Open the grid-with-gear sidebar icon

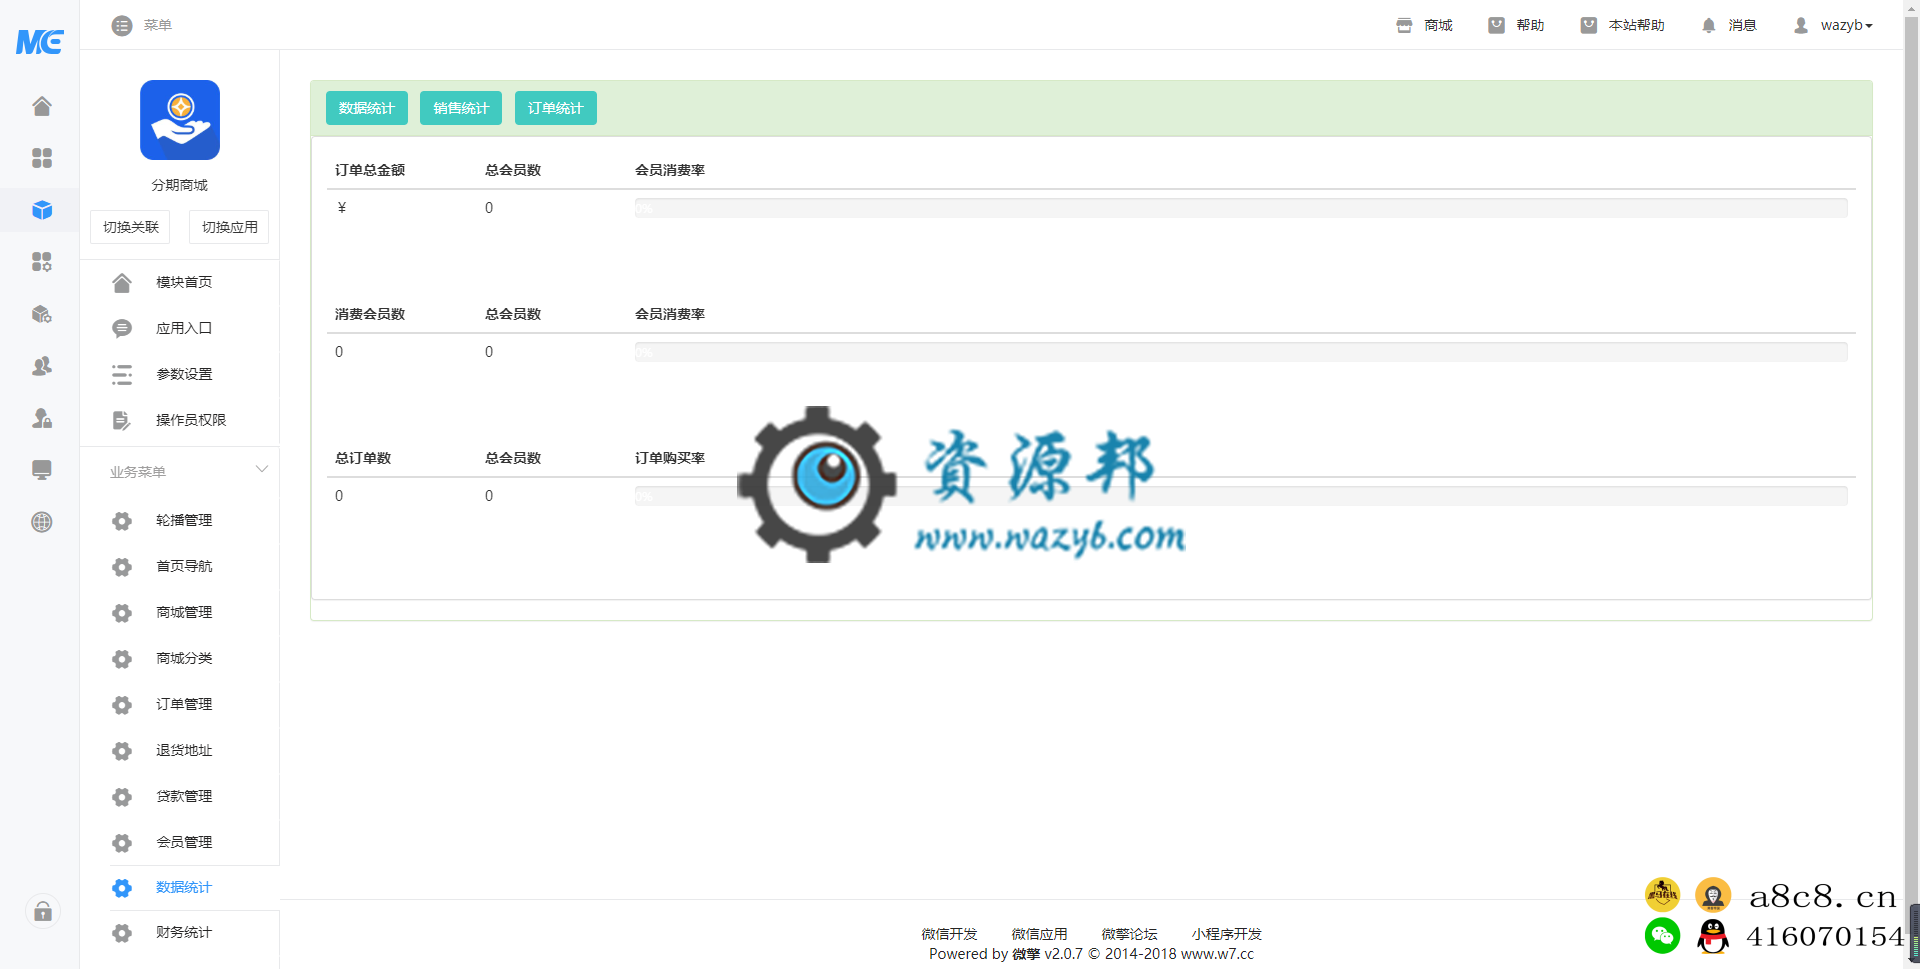tap(42, 262)
